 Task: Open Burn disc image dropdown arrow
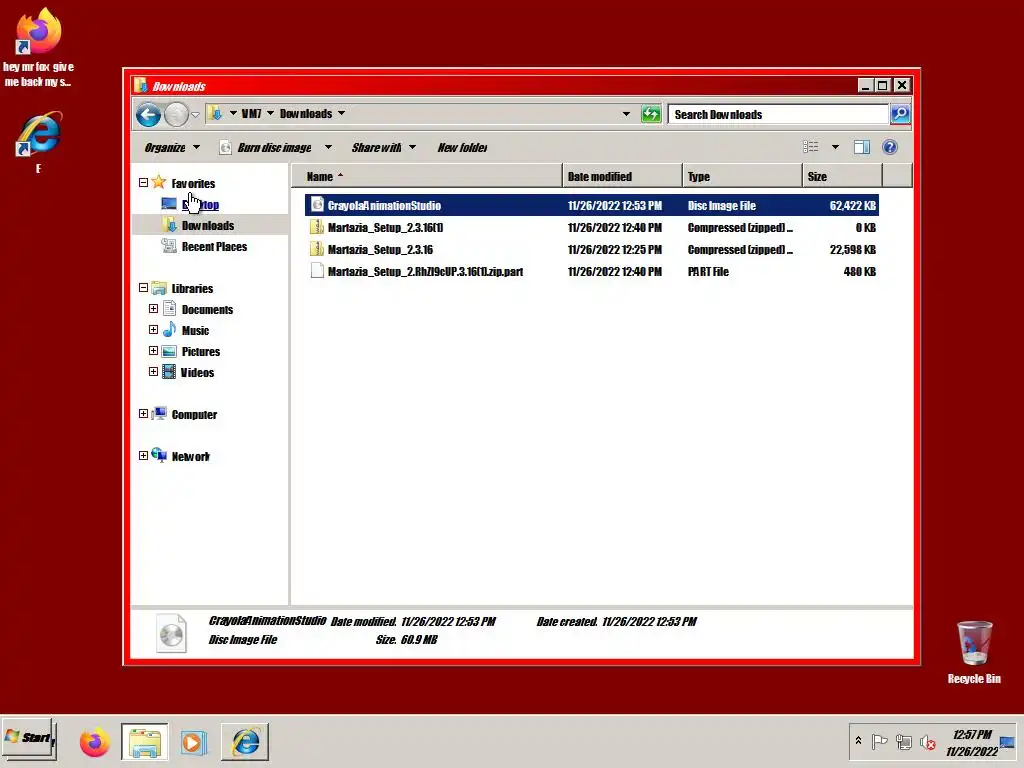coord(328,148)
